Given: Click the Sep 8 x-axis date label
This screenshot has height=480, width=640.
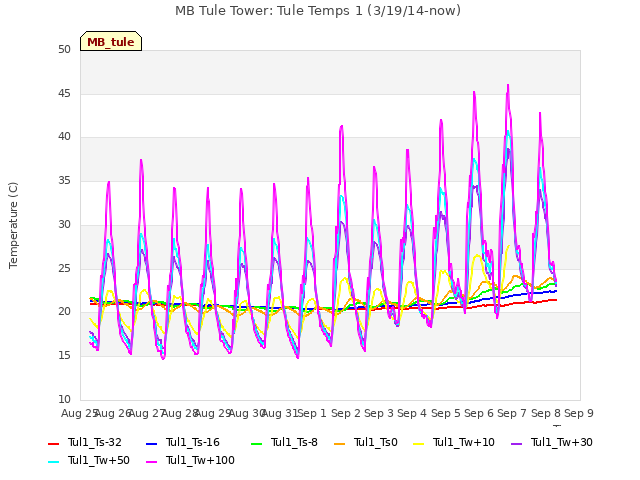Looking at the screenshot, I should tap(546, 413).
